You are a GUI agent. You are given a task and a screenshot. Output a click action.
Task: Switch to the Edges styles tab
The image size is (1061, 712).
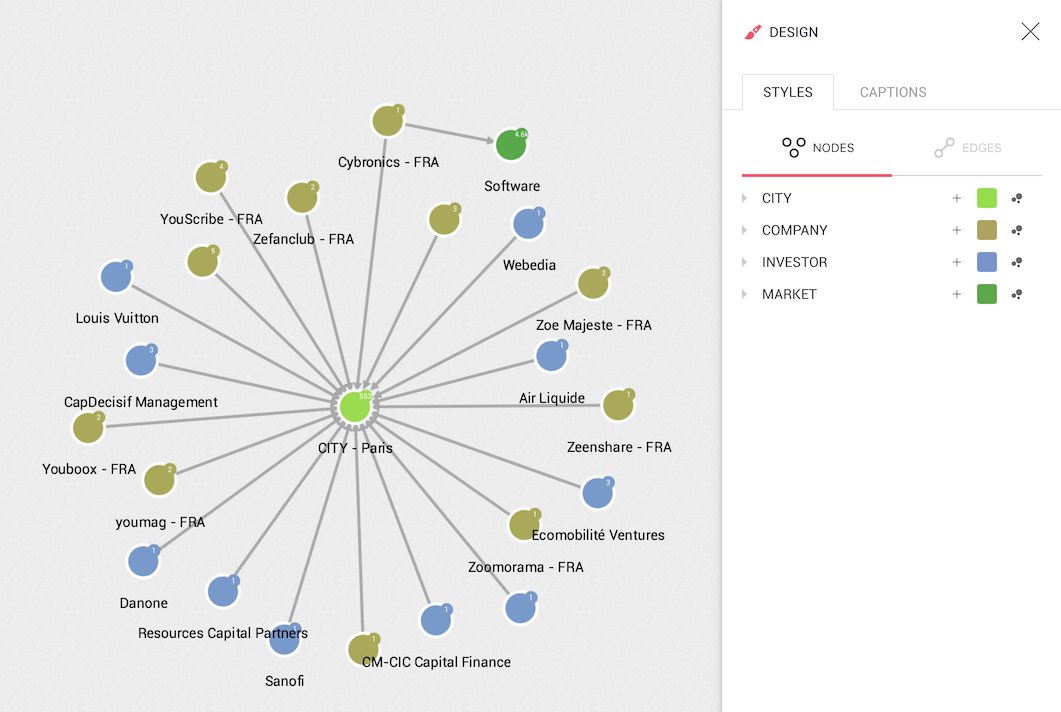[967, 148]
